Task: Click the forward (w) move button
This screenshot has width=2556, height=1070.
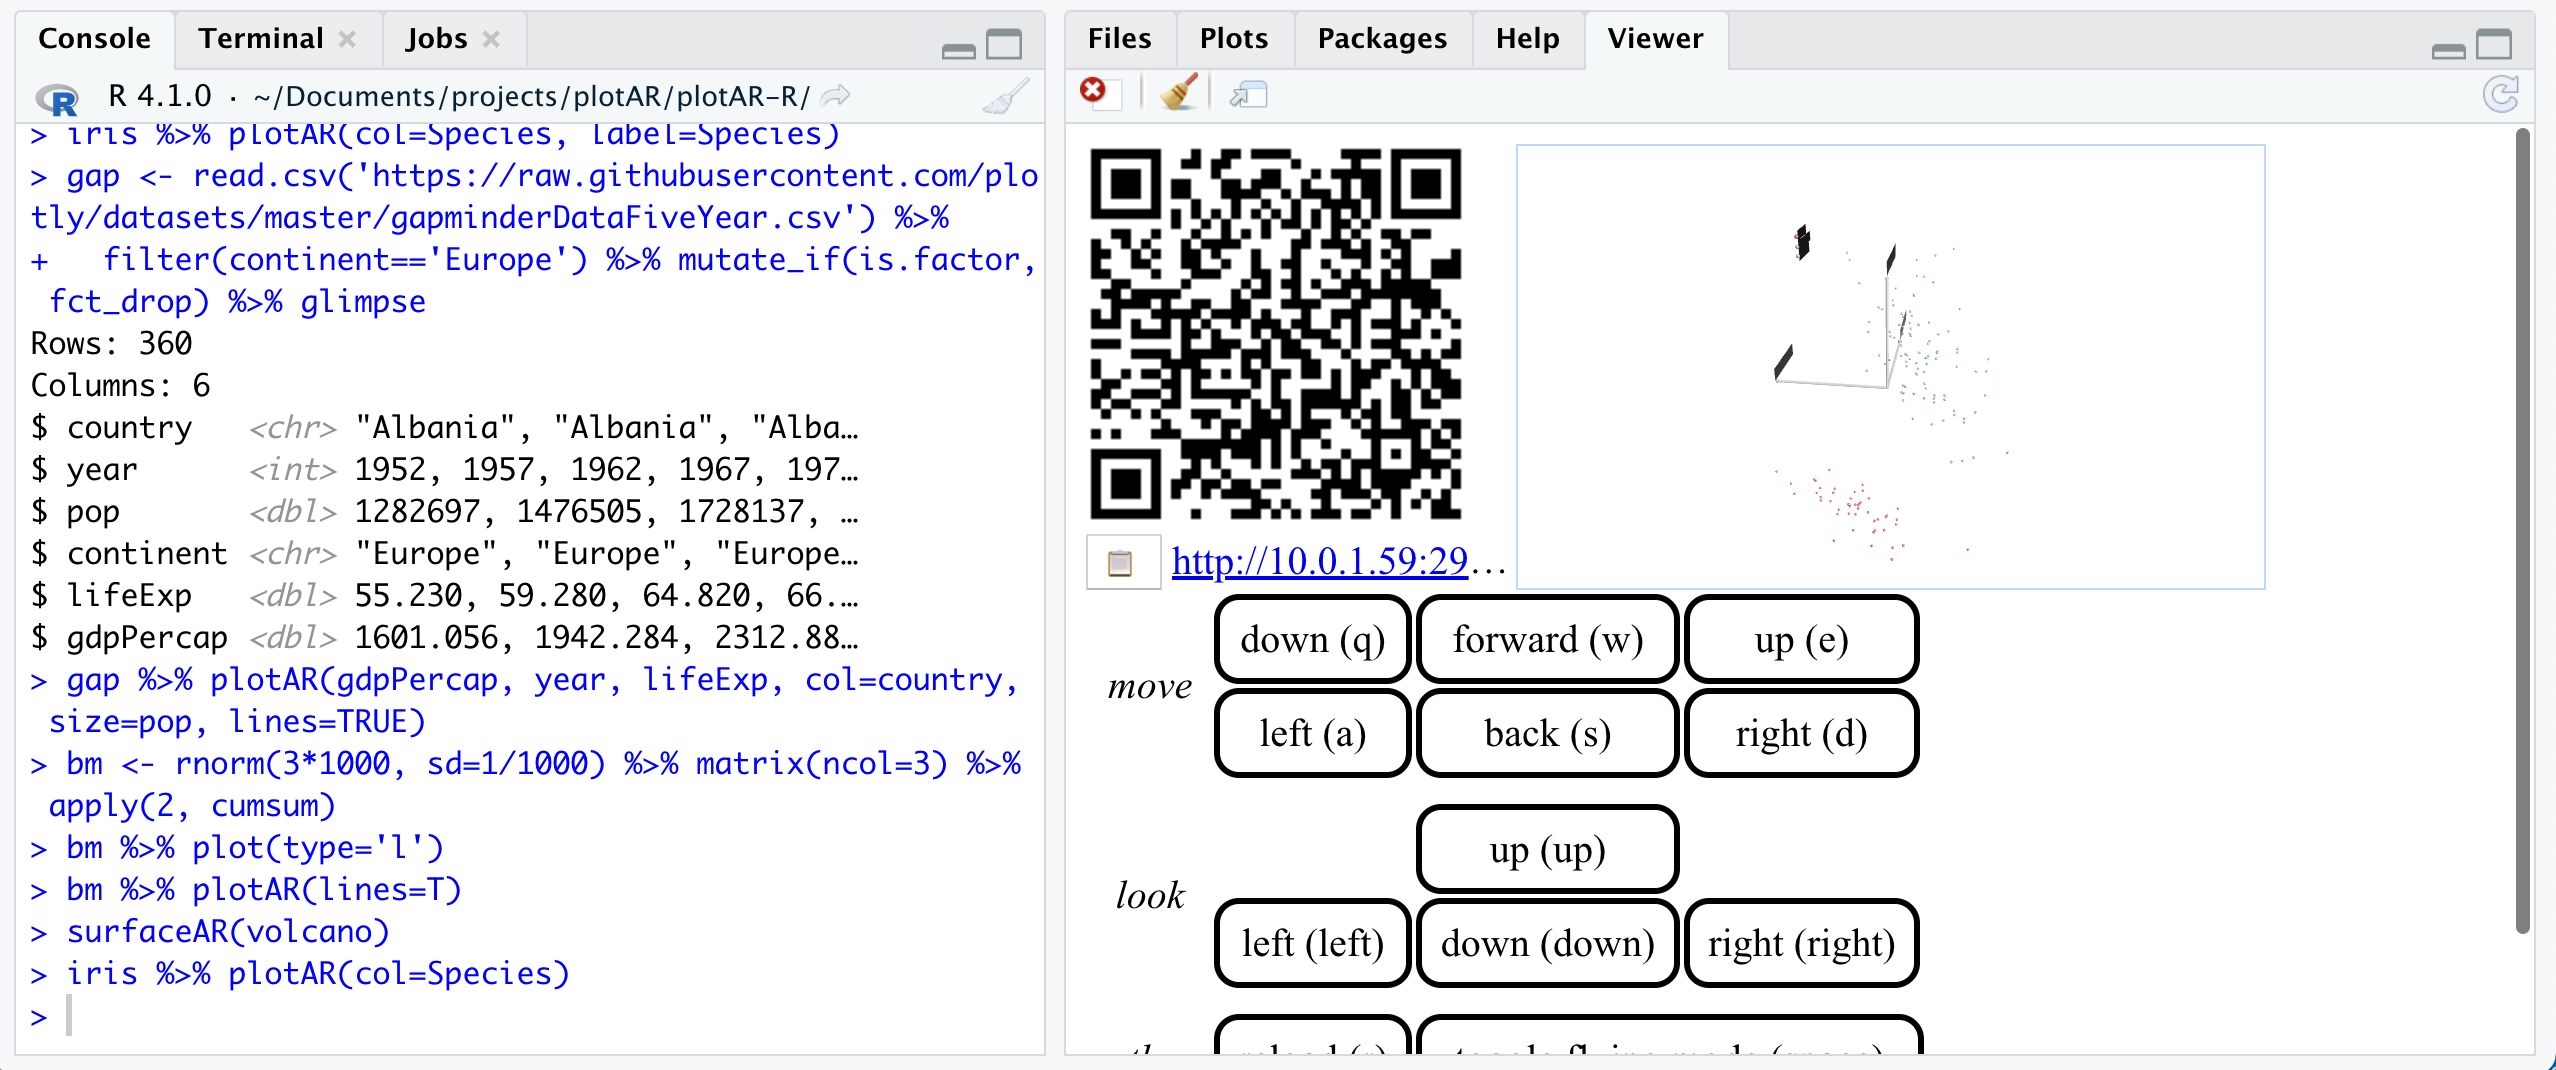Action: click(x=1547, y=639)
